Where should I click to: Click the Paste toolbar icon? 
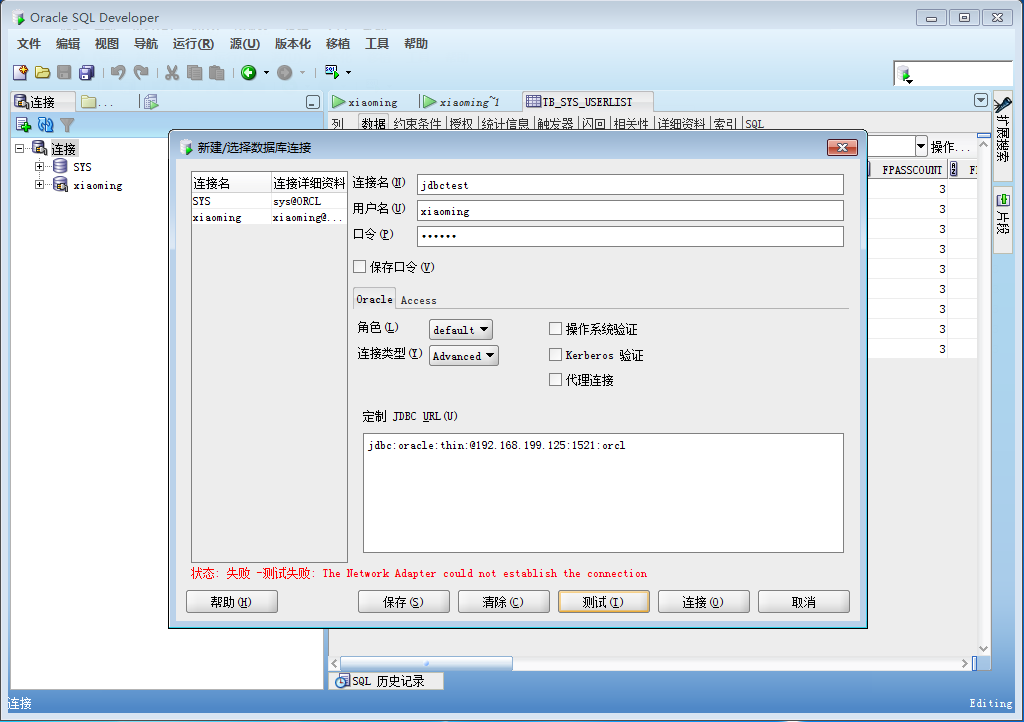pyautogui.click(x=217, y=72)
